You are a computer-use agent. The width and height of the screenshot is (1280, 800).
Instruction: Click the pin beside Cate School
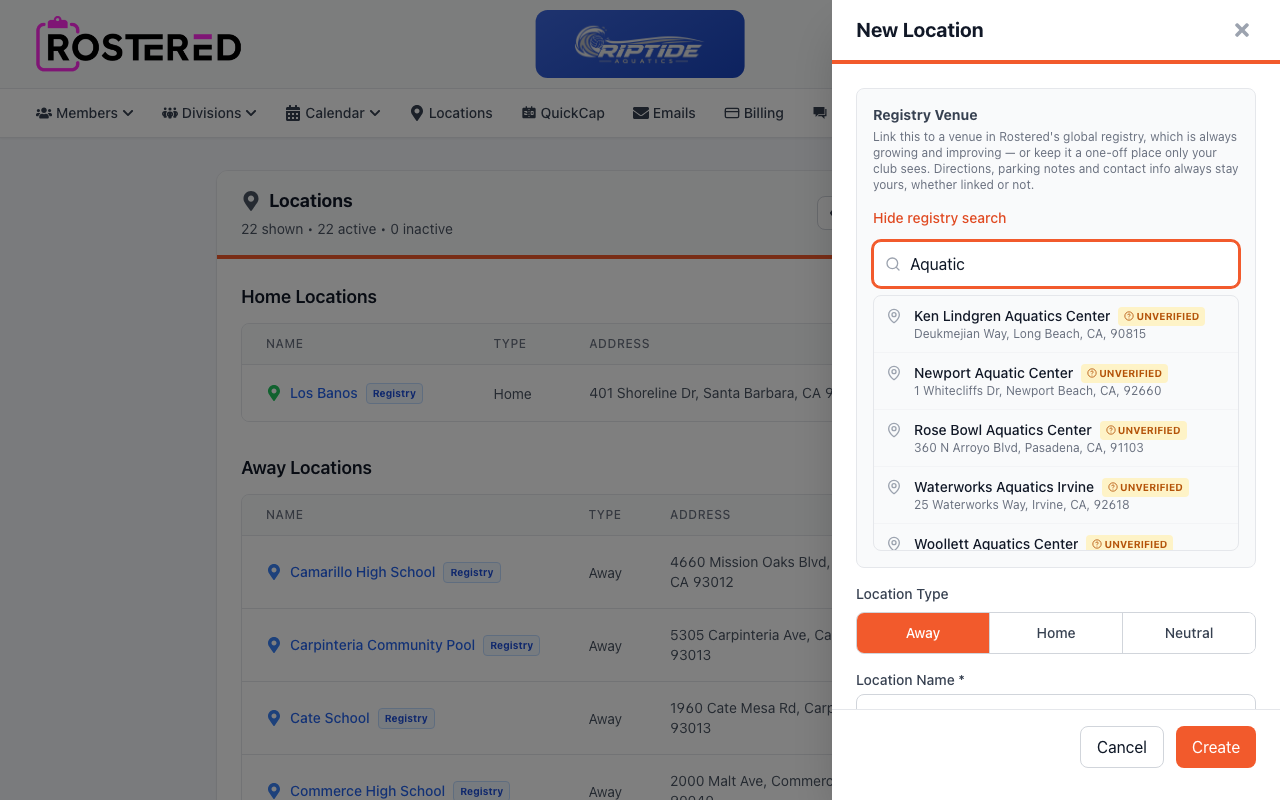point(274,718)
